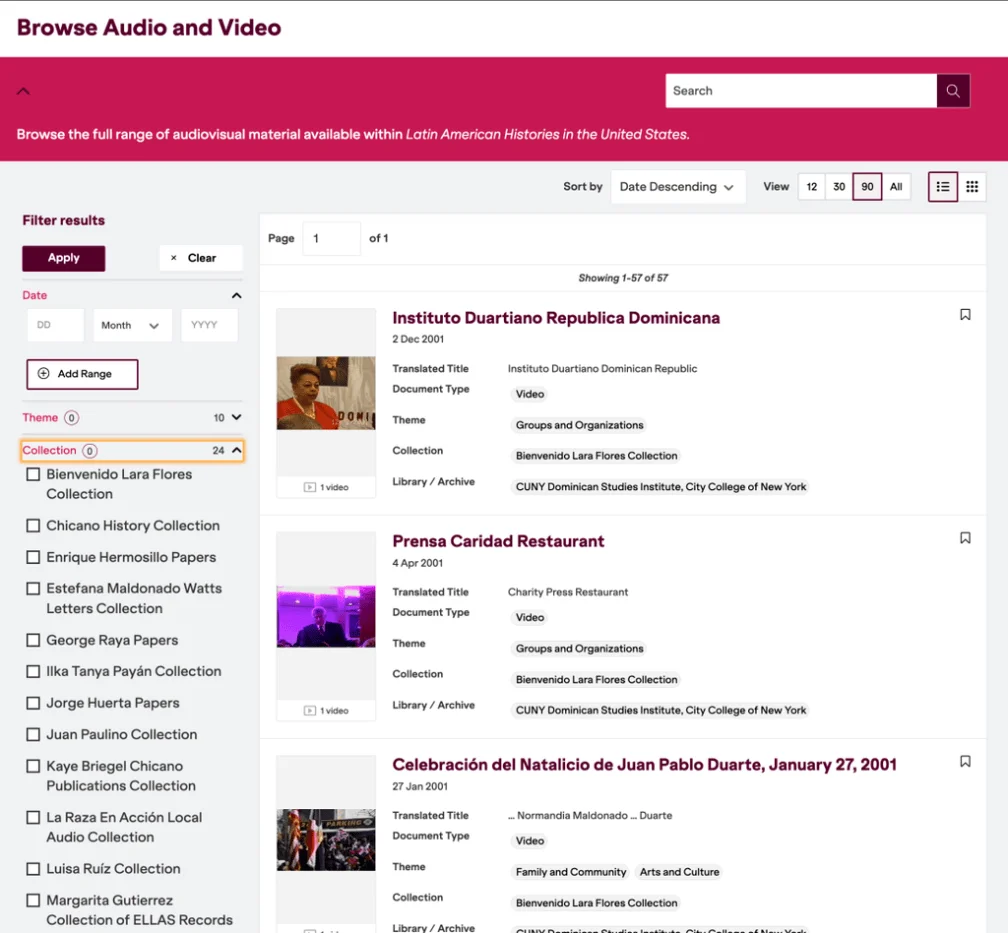
Task: Click Arts and Culture theme tag
Action: pyautogui.click(x=680, y=872)
